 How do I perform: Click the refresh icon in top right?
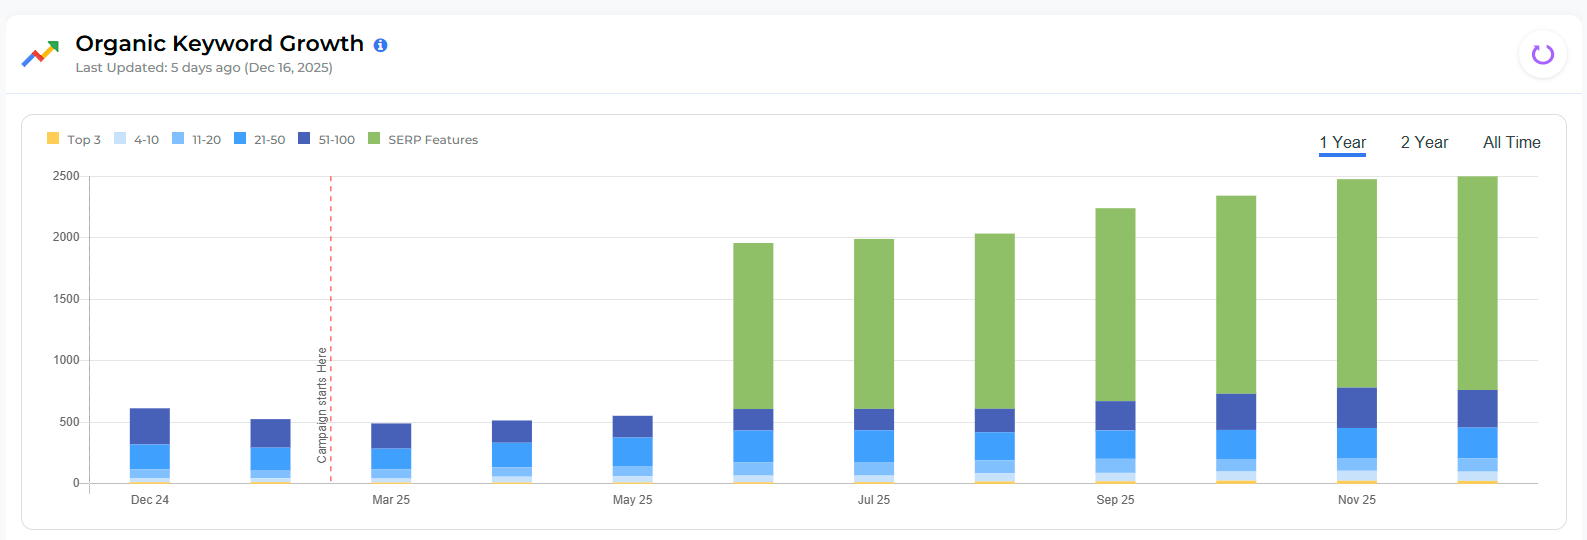[x=1542, y=54]
